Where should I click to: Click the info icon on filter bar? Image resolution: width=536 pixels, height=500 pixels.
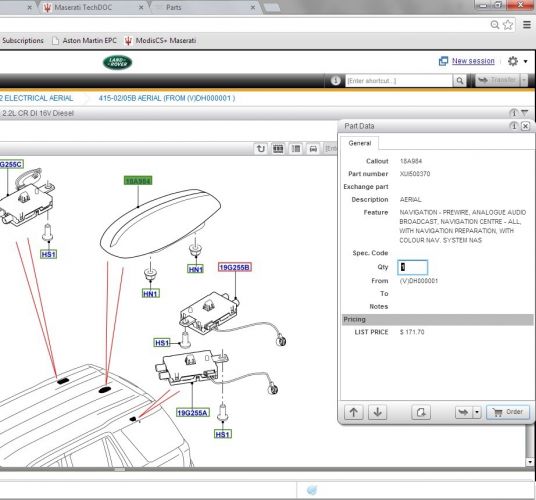[x=513, y=113]
